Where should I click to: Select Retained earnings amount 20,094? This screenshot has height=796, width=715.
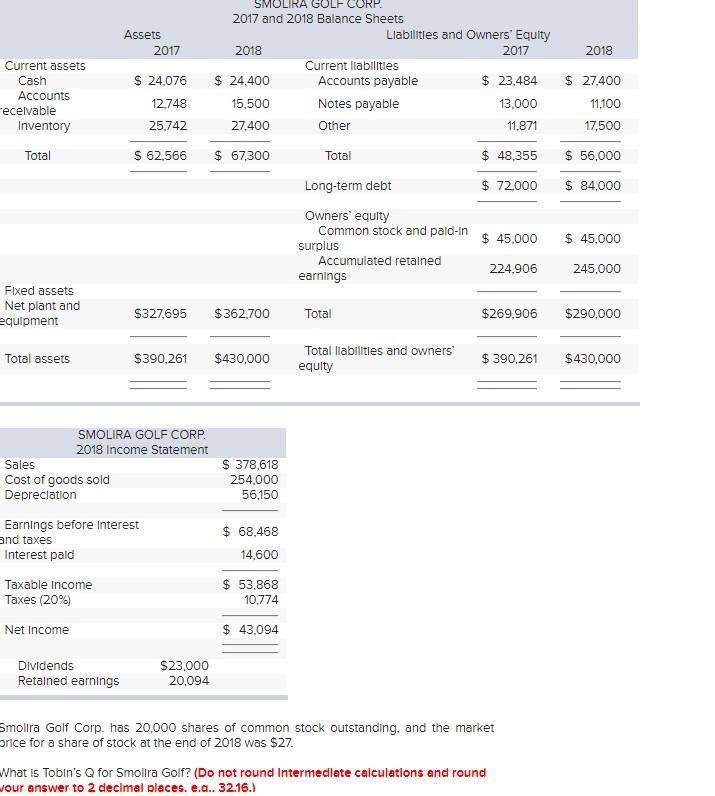click(189, 680)
